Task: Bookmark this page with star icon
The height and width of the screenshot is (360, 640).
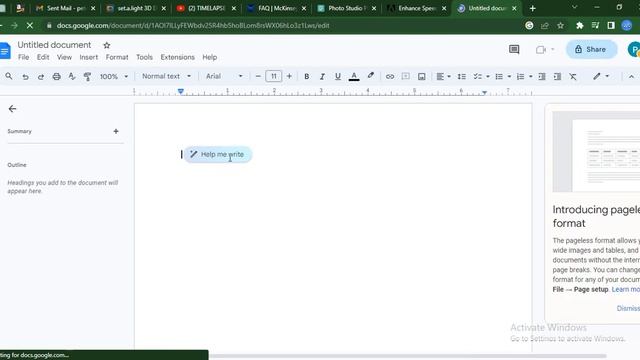Action: click(x=560, y=25)
